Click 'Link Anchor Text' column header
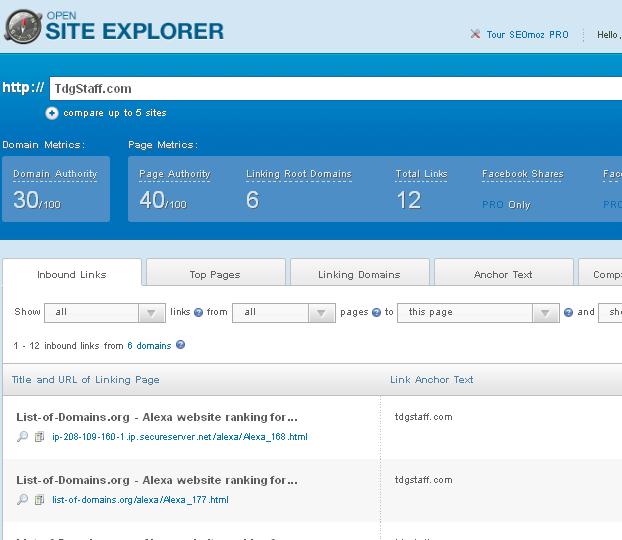This screenshot has height=540, width=622. coord(432,380)
